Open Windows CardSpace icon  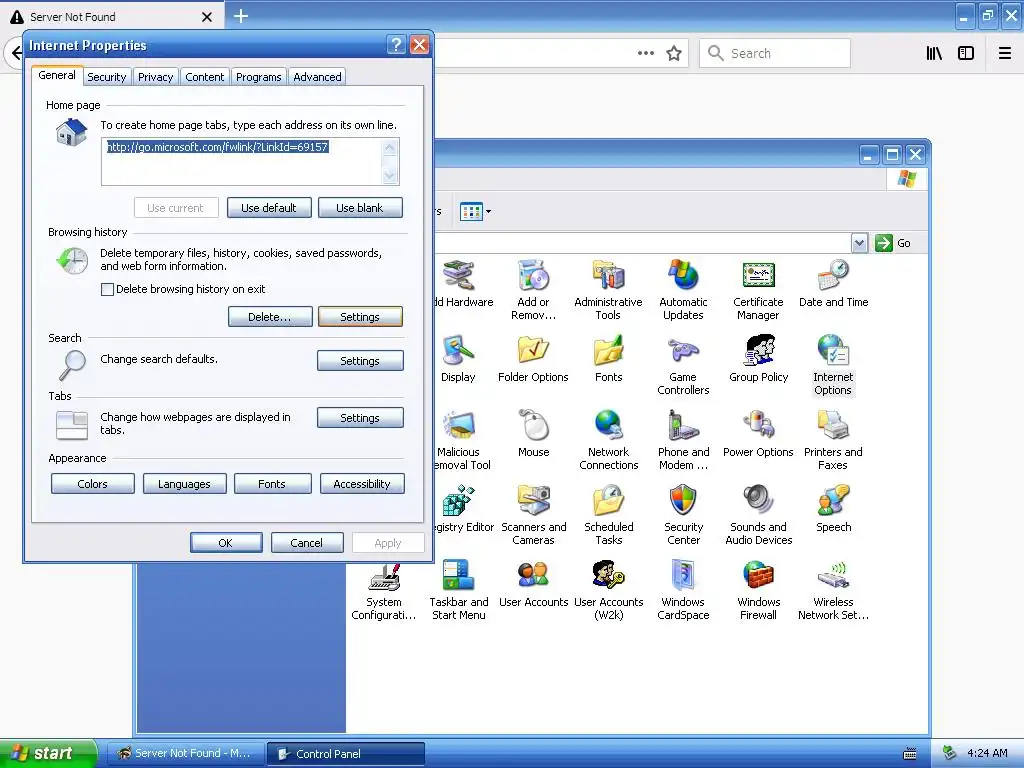683,590
